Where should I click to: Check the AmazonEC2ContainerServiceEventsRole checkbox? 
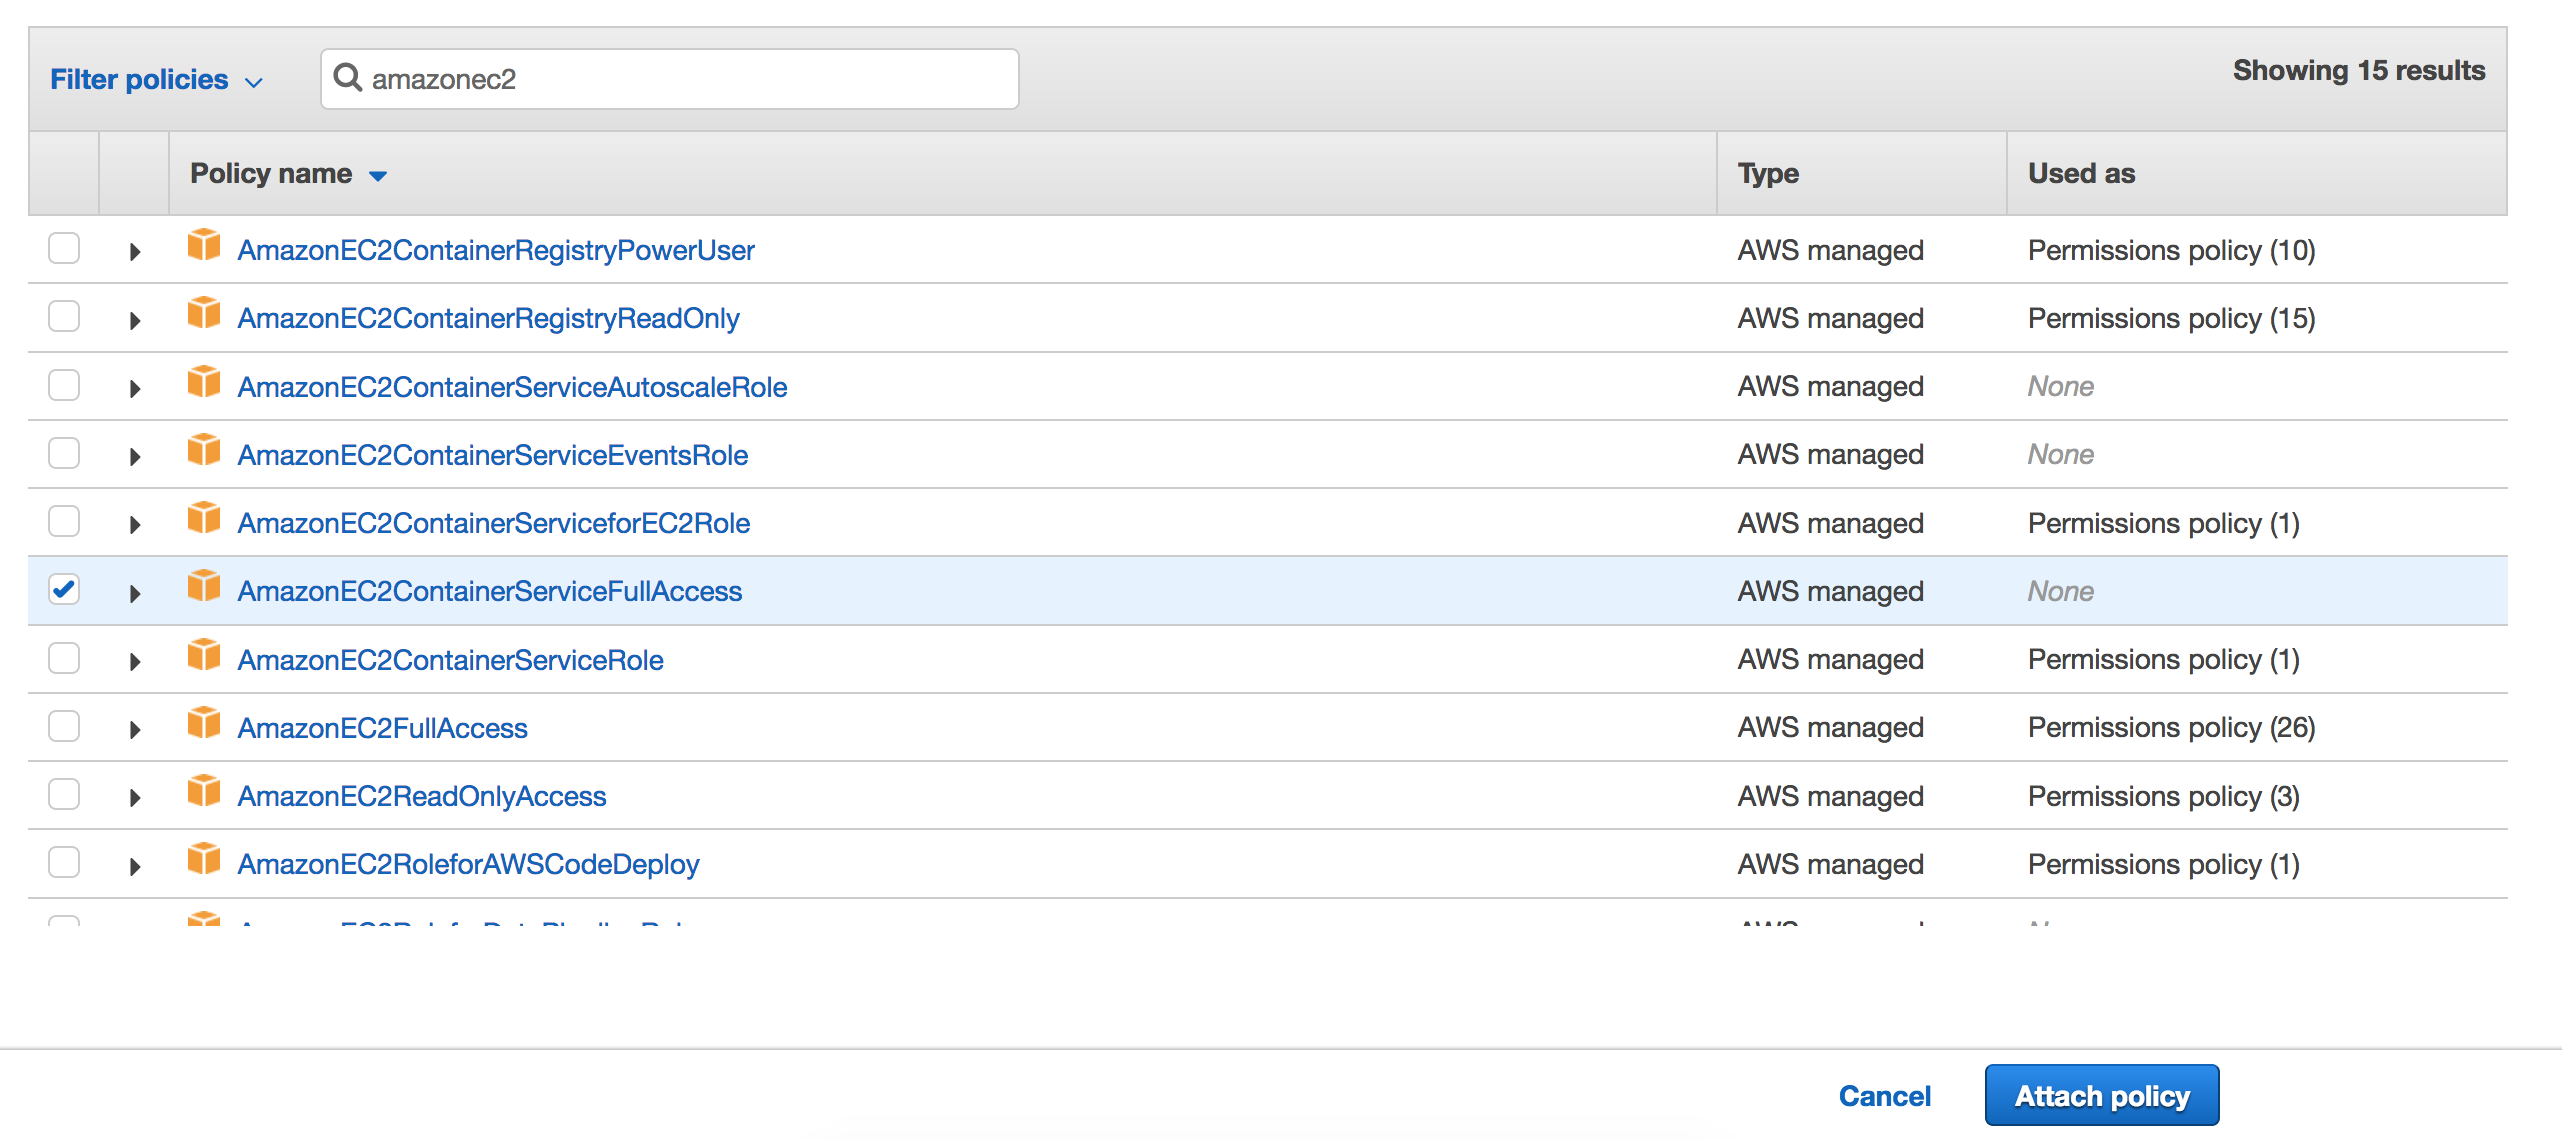[64, 453]
